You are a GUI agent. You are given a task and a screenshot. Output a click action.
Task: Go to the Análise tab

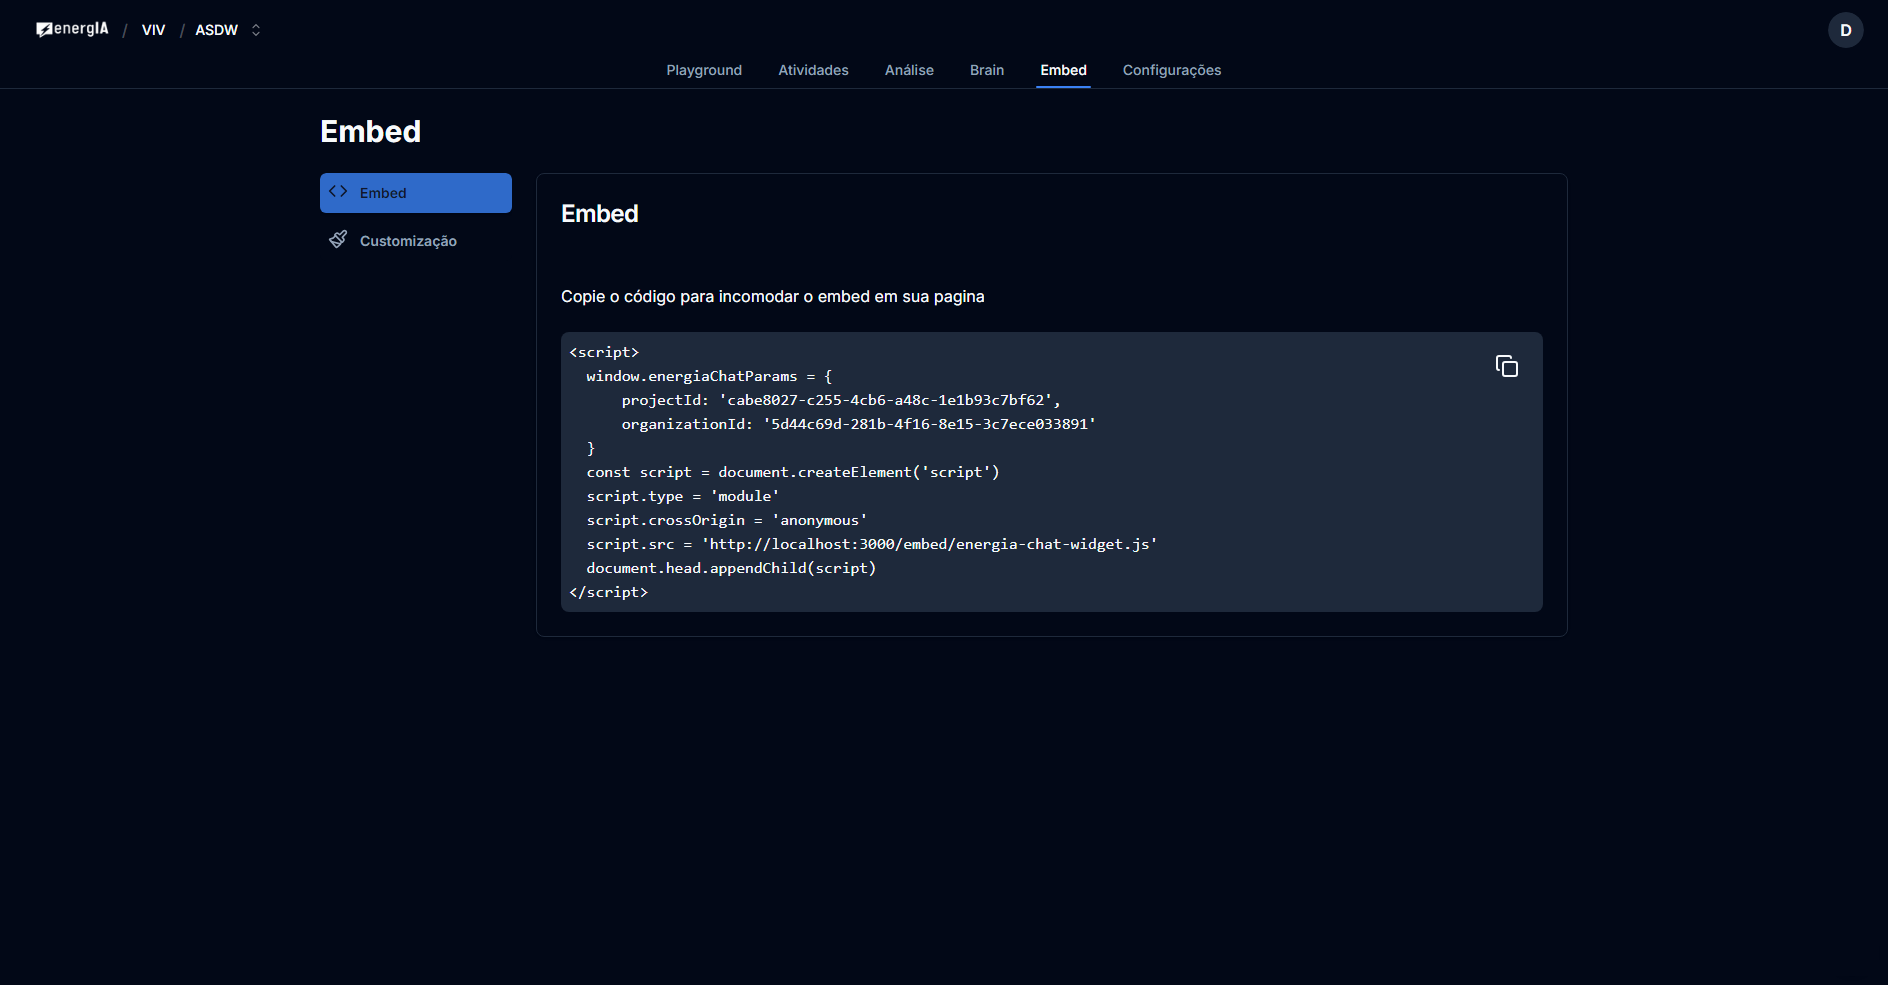click(909, 70)
